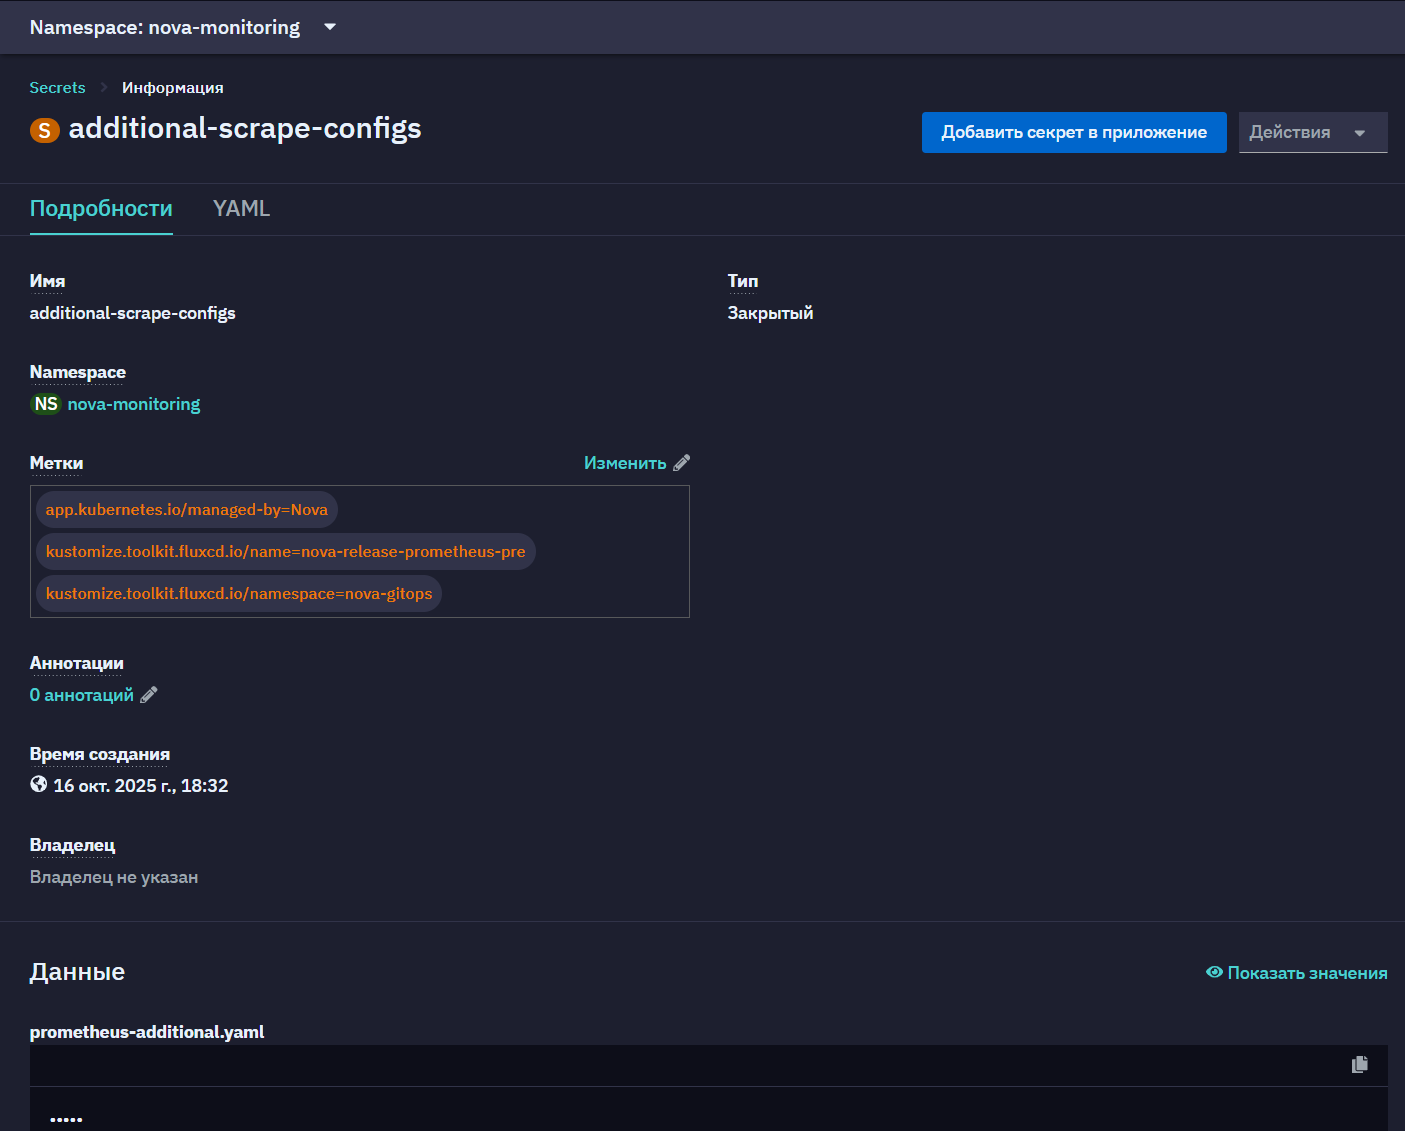Image resolution: width=1405 pixels, height=1131 pixels.
Task: Click the Аннотации field label
Action: pyautogui.click(x=77, y=663)
